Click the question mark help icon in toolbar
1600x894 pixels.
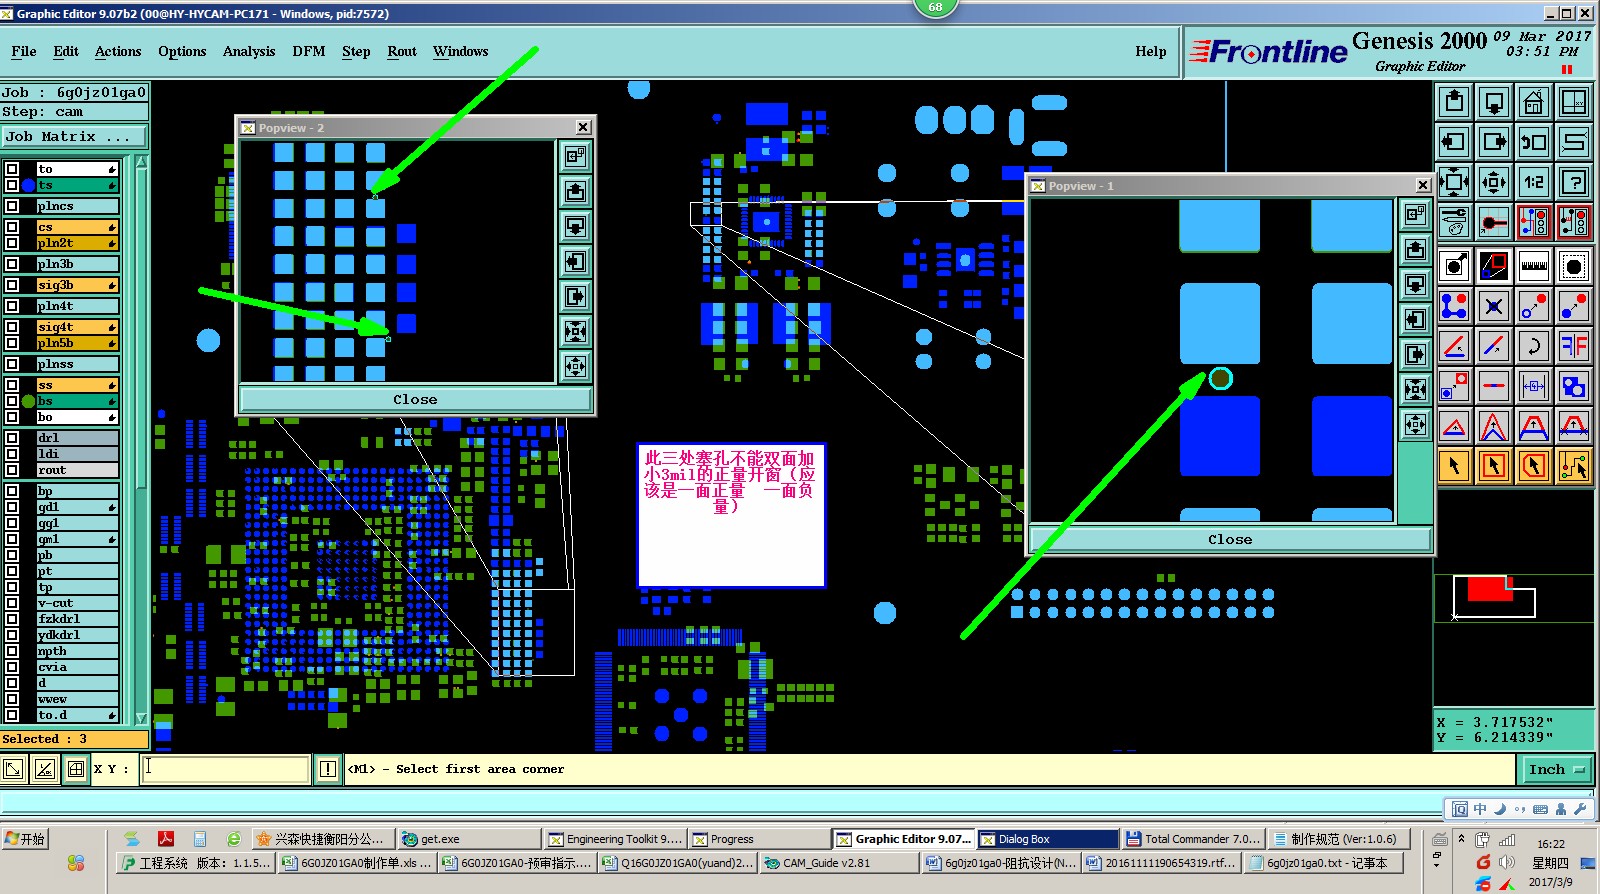click(1574, 182)
